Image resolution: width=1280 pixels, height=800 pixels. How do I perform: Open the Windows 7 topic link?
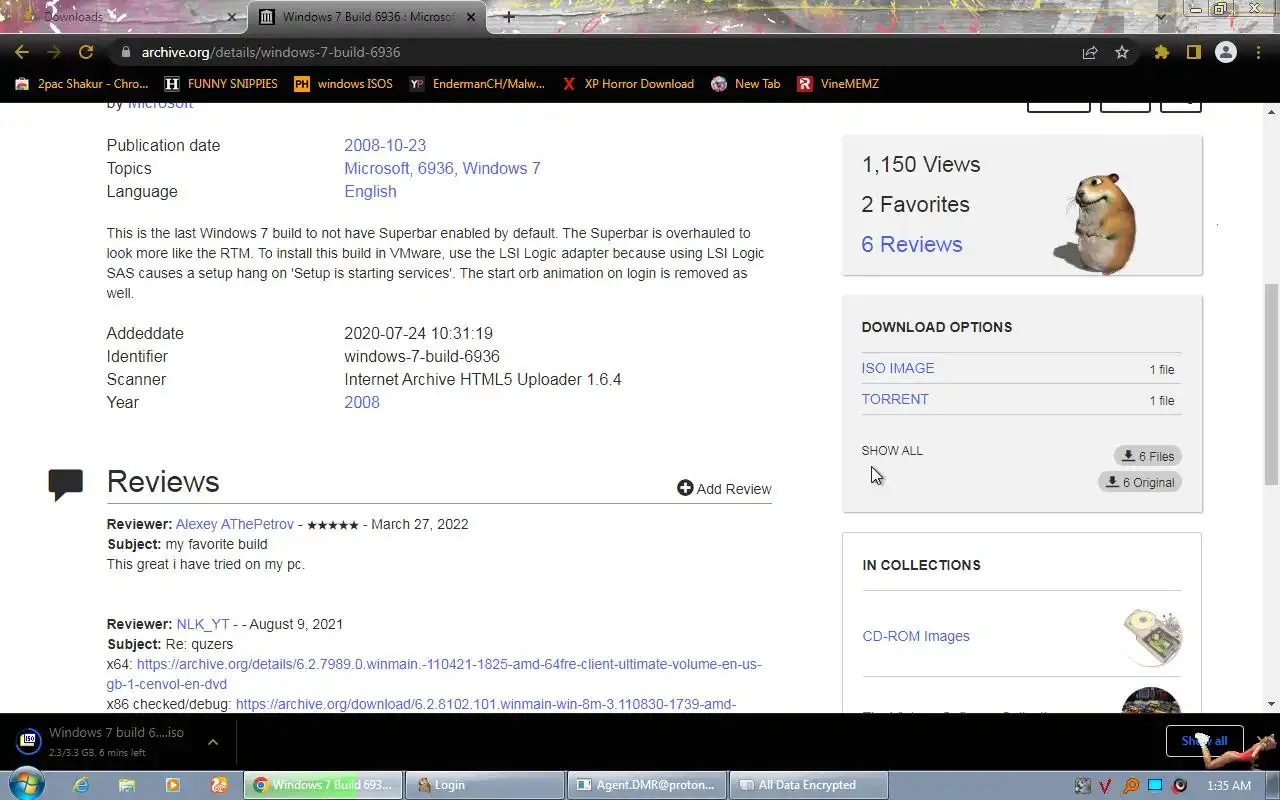(x=501, y=168)
